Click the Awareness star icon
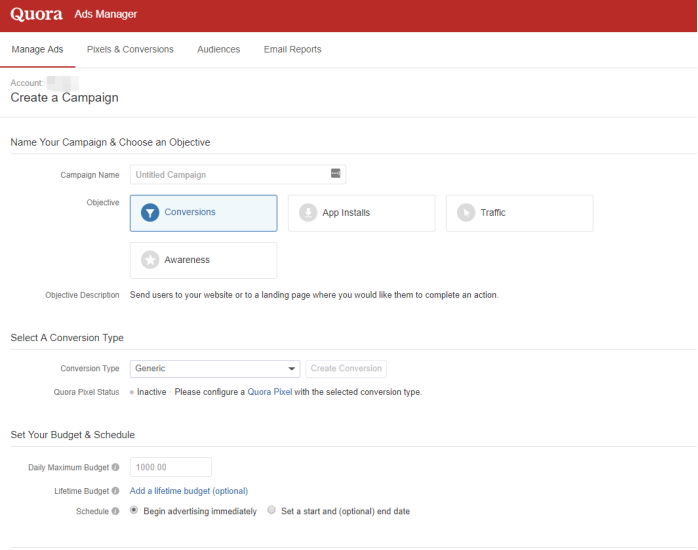 [x=150, y=260]
